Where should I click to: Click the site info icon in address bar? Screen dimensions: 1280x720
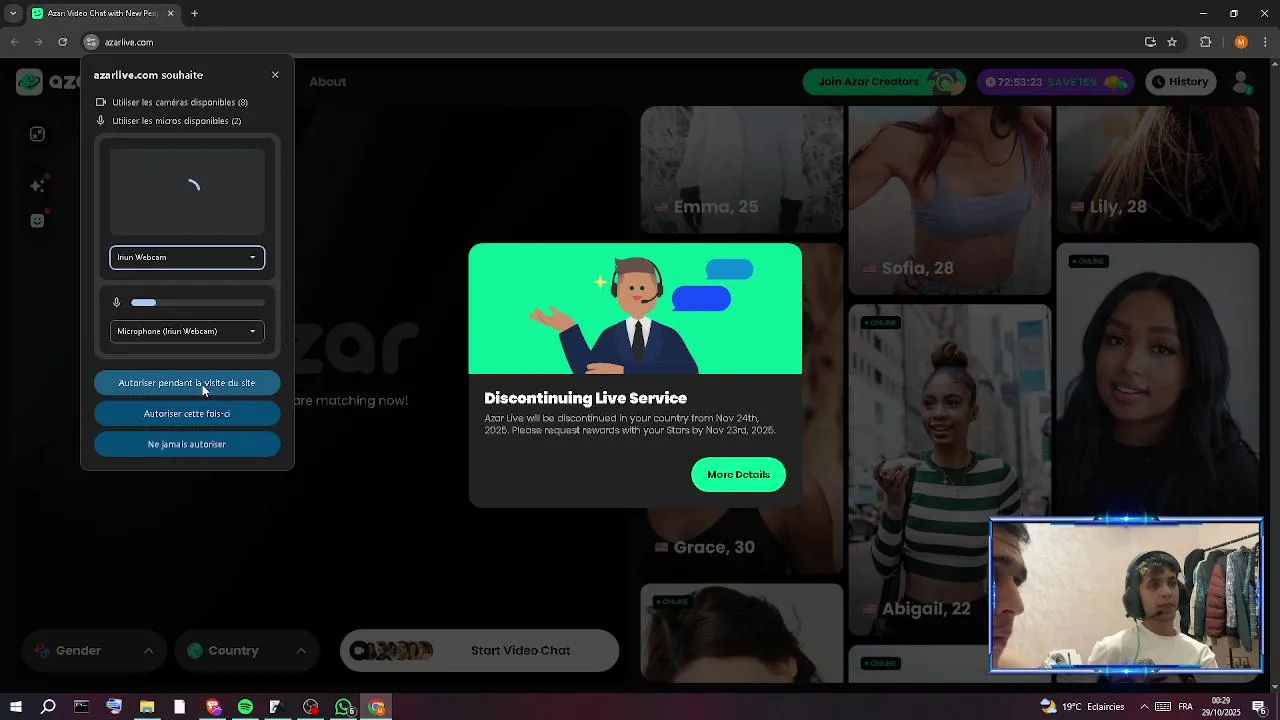tap(91, 42)
